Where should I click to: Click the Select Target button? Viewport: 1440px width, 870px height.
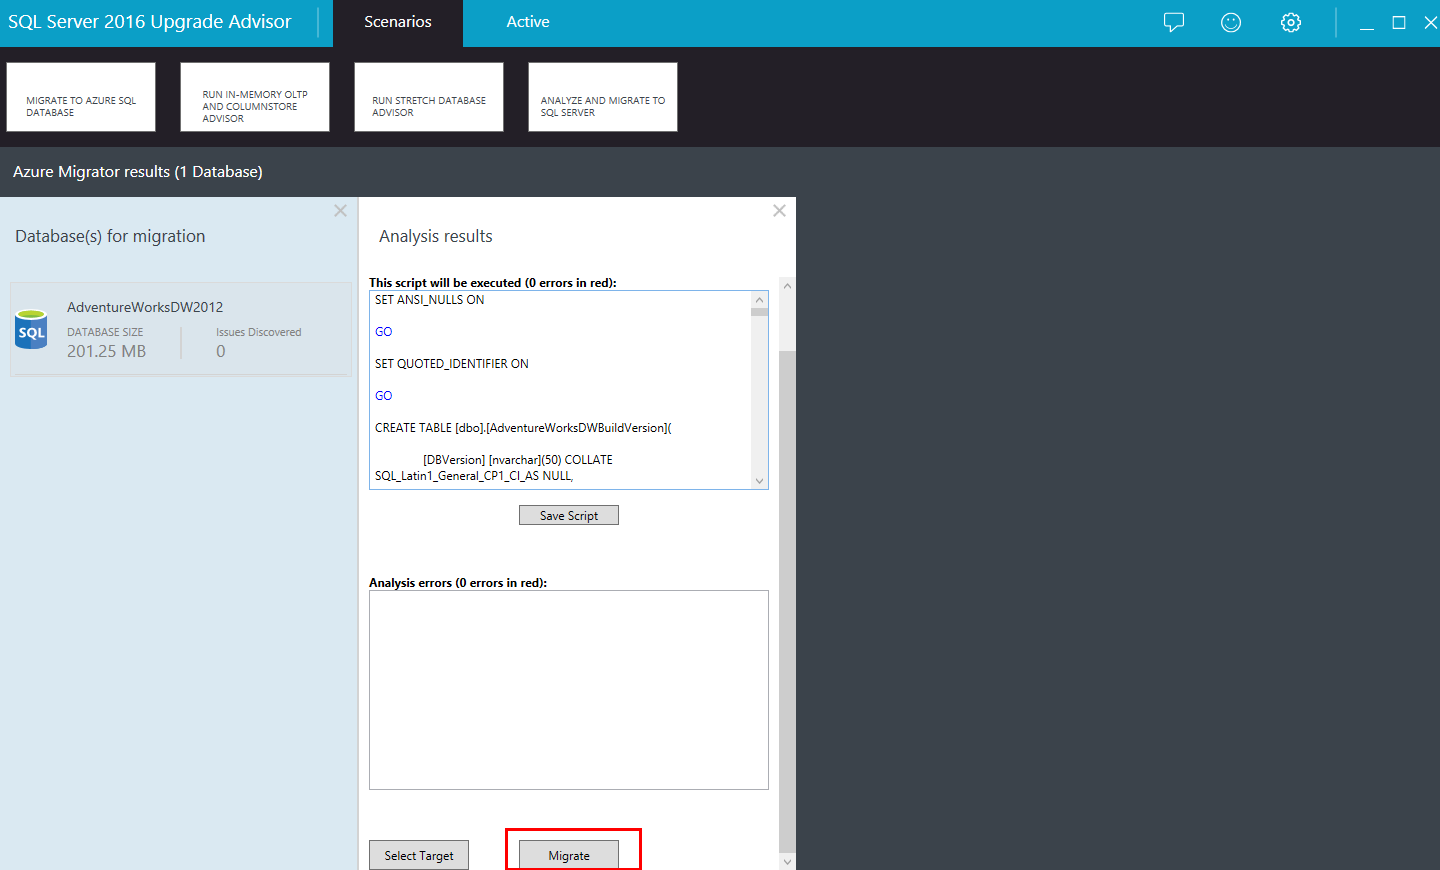[419, 855]
